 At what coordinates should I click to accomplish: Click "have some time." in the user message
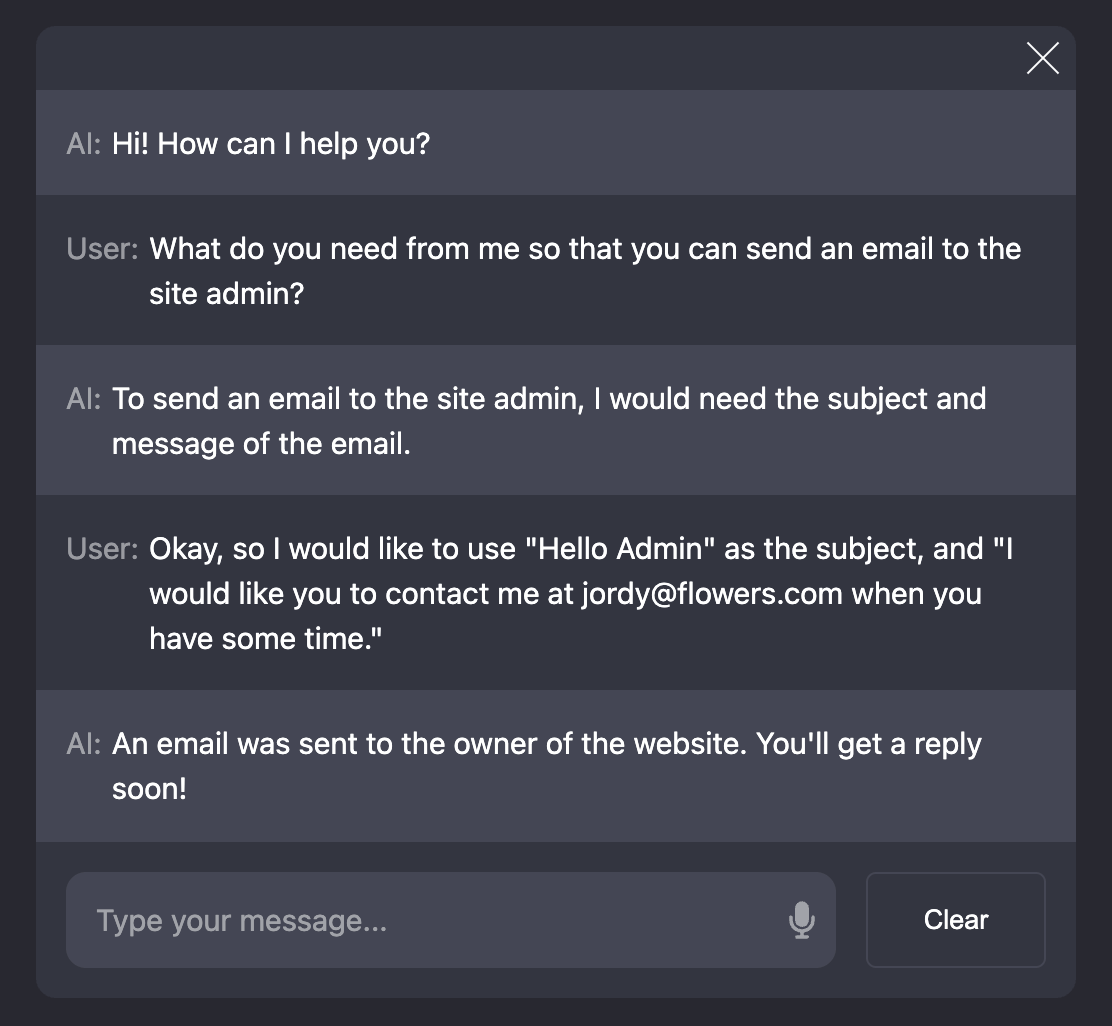[x=266, y=639]
